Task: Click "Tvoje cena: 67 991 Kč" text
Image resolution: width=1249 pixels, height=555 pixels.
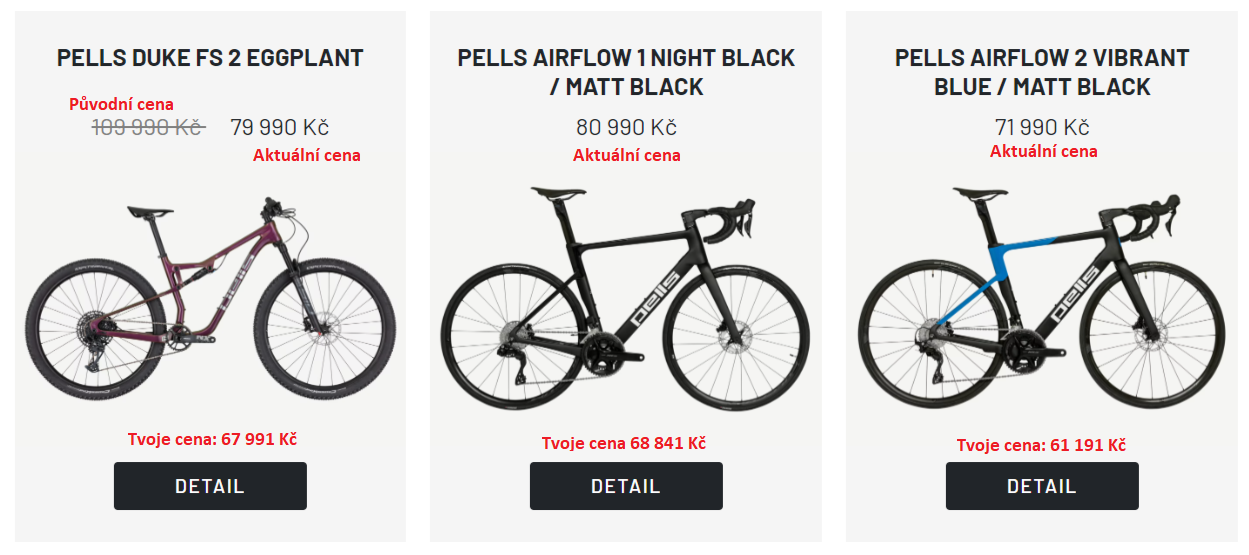Action: 212,440
